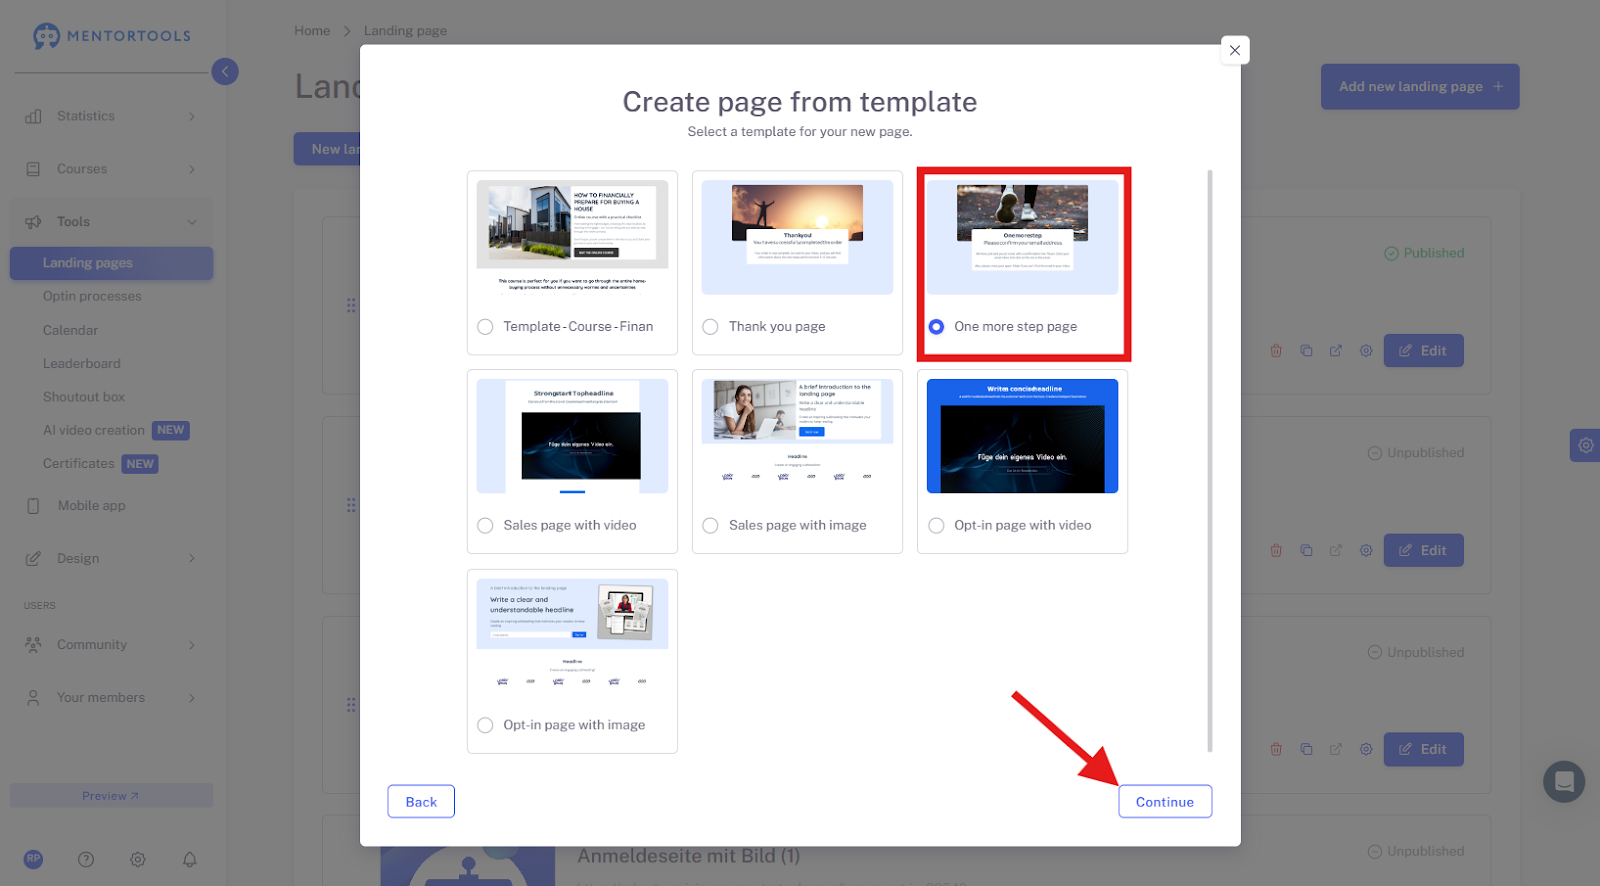
Task: Click the Tools megaphone icon
Action: click(x=33, y=222)
